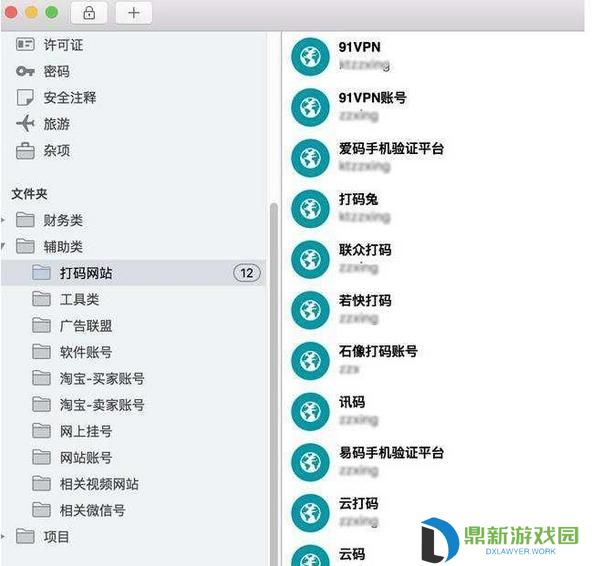Click the 工具类 folder icon

tap(41, 299)
